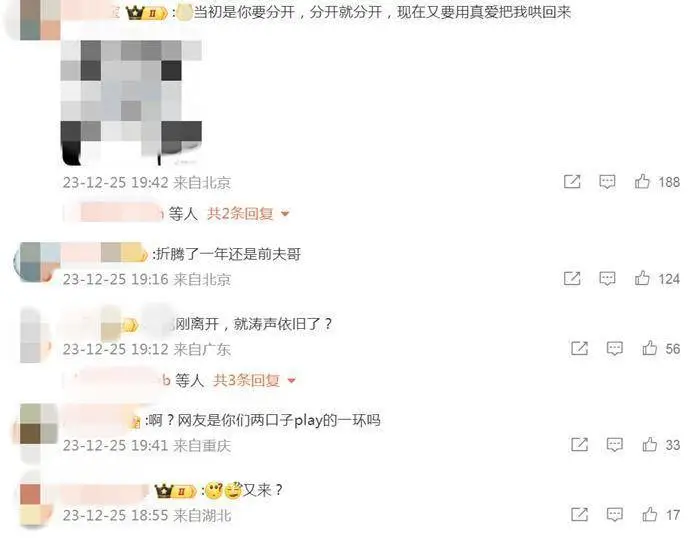700x538 pixels.
Task: Open avatar of 折腾了一年 commenter
Action: 37,262
